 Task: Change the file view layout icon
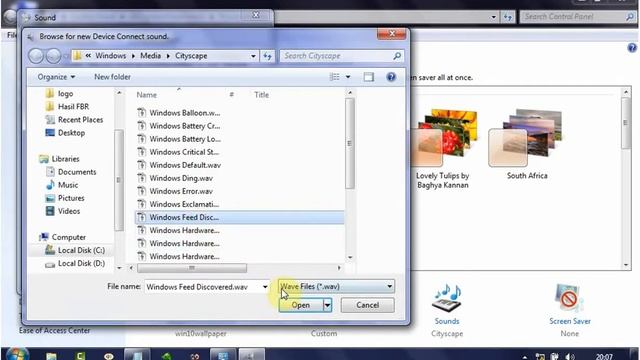point(334,77)
